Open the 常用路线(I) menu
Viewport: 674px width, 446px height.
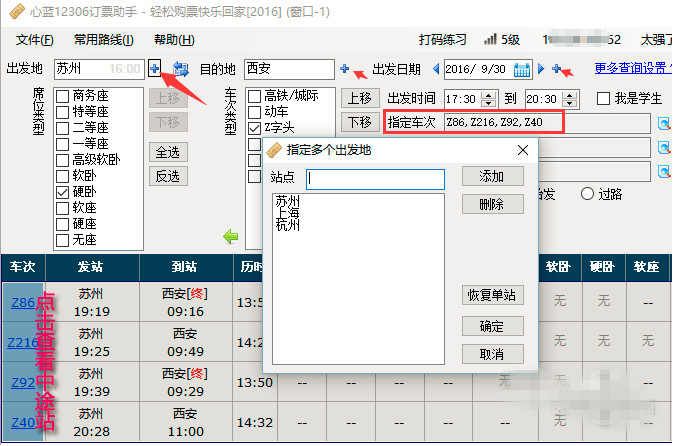point(104,40)
